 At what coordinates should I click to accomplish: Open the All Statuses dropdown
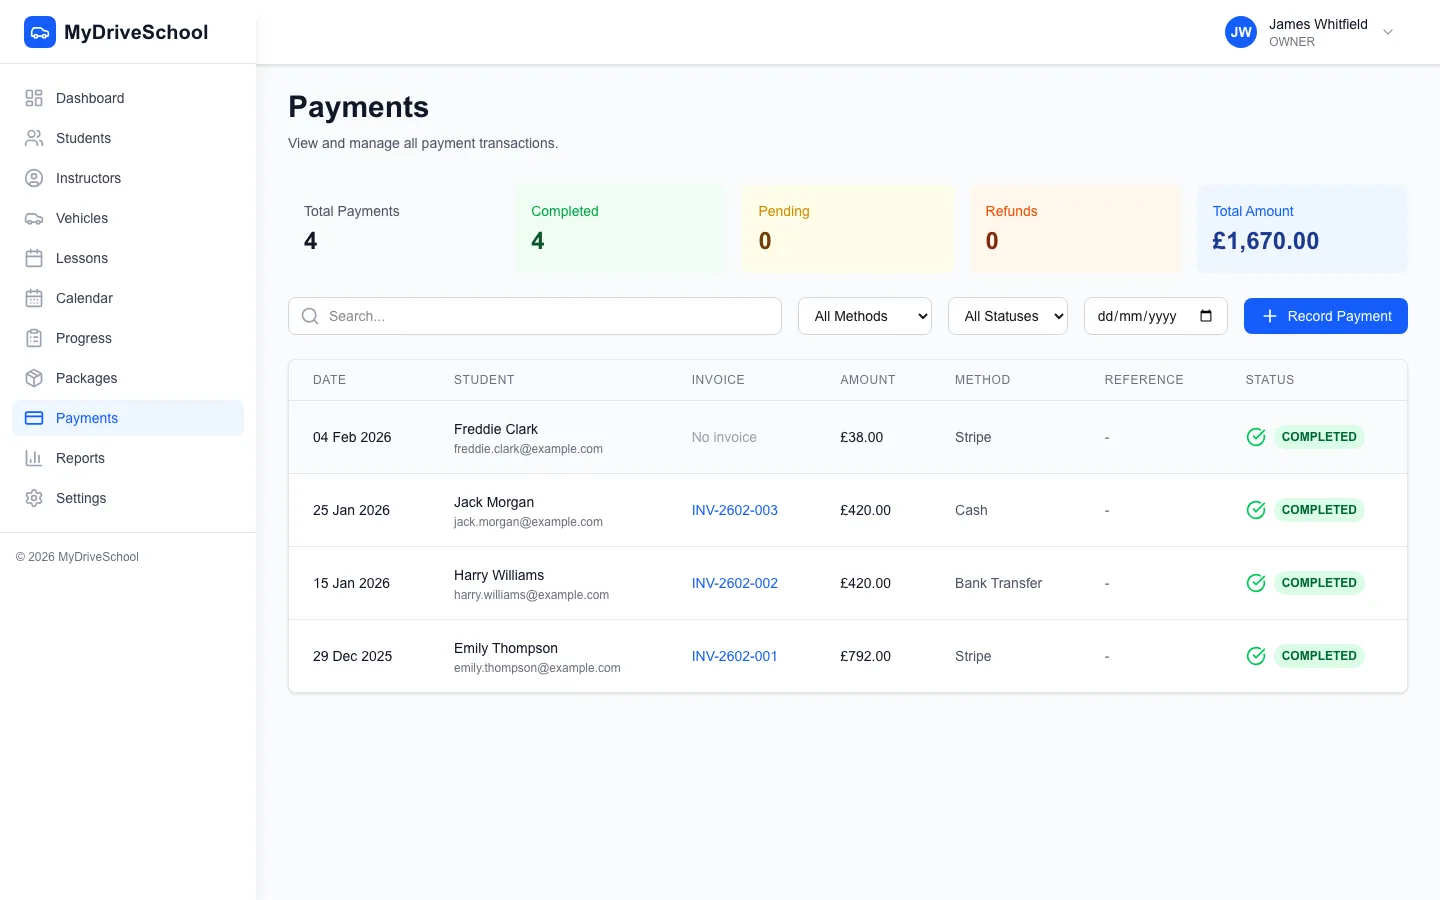[x=1007, y=316]
